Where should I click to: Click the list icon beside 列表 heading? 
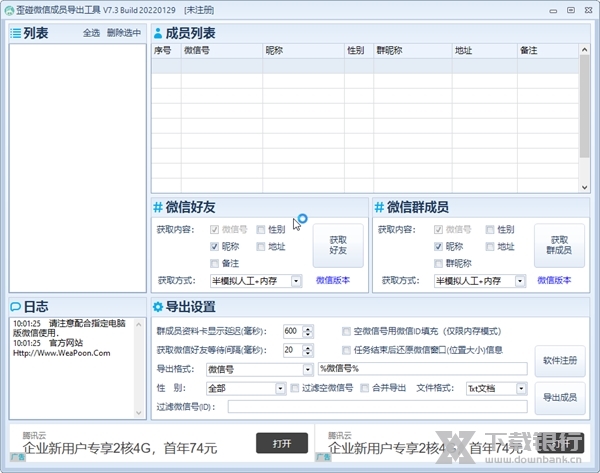pos(16,33)
